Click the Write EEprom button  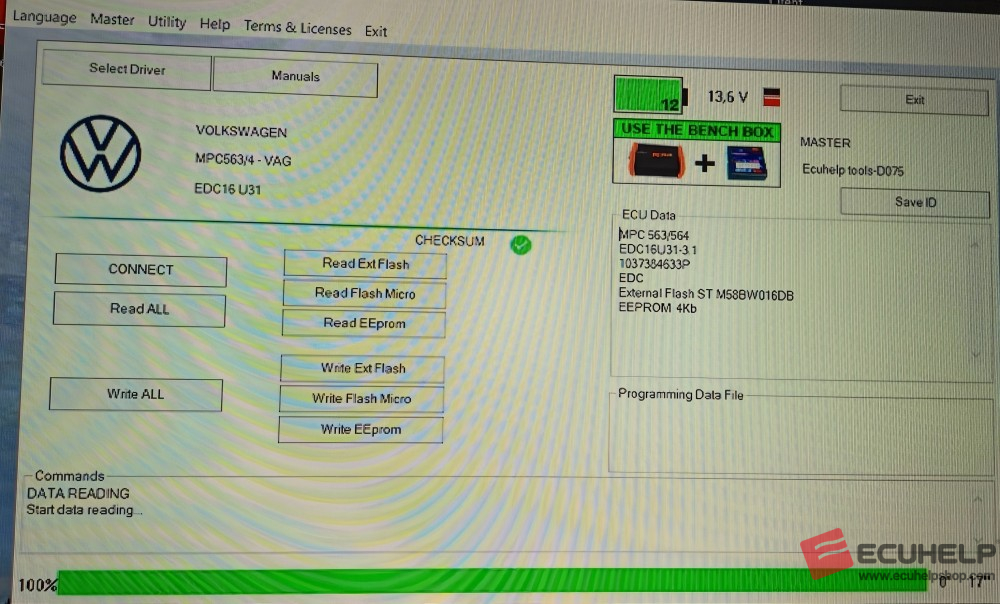pos(360,429)
